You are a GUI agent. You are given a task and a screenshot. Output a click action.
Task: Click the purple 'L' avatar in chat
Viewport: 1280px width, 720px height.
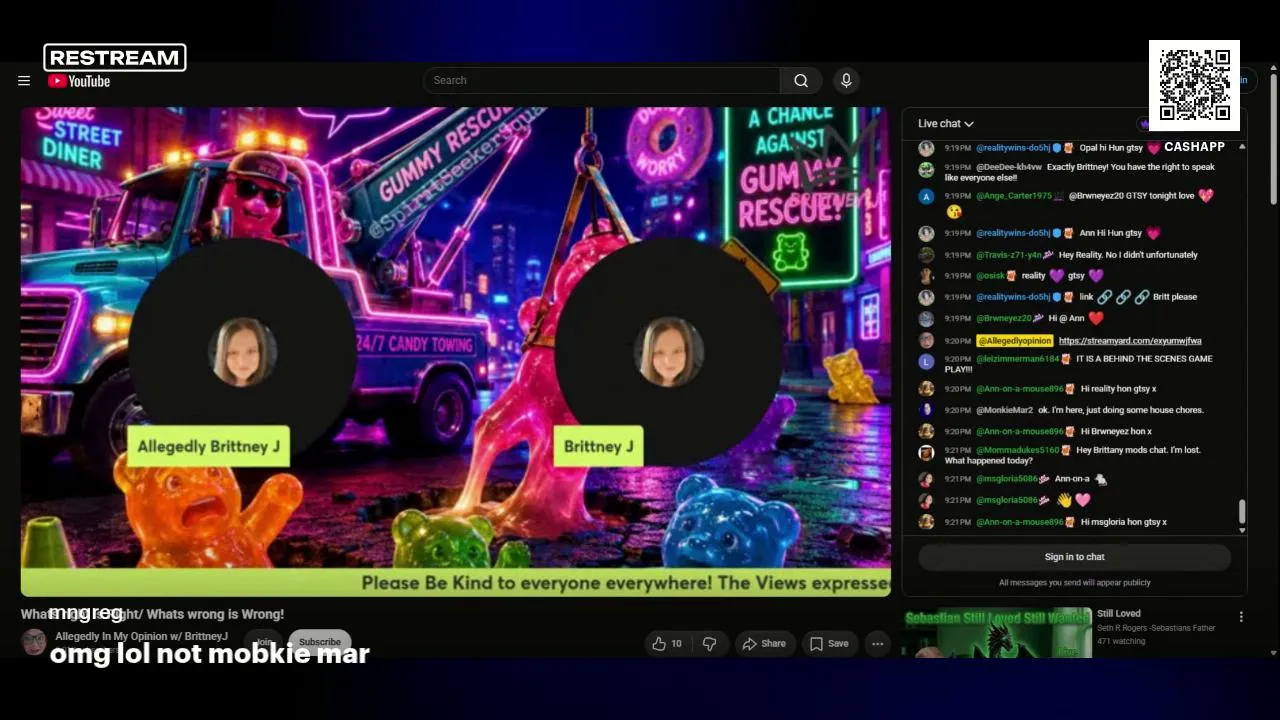click(x=926, y=361)
